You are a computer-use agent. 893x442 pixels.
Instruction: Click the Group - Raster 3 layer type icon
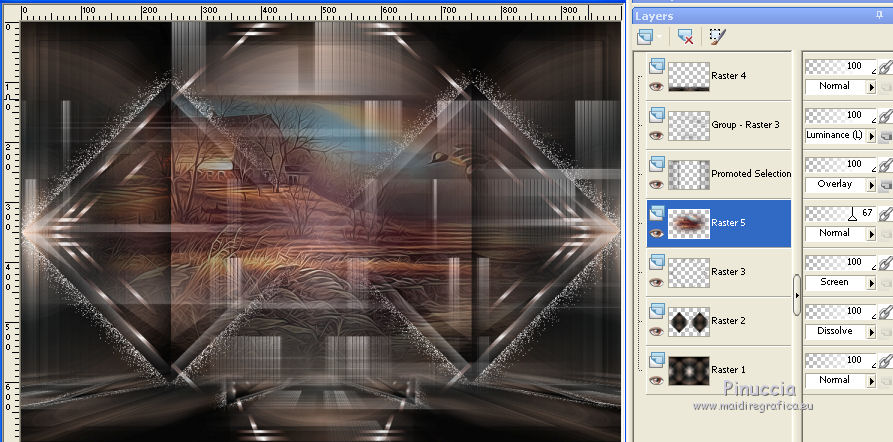pos(657,114)
